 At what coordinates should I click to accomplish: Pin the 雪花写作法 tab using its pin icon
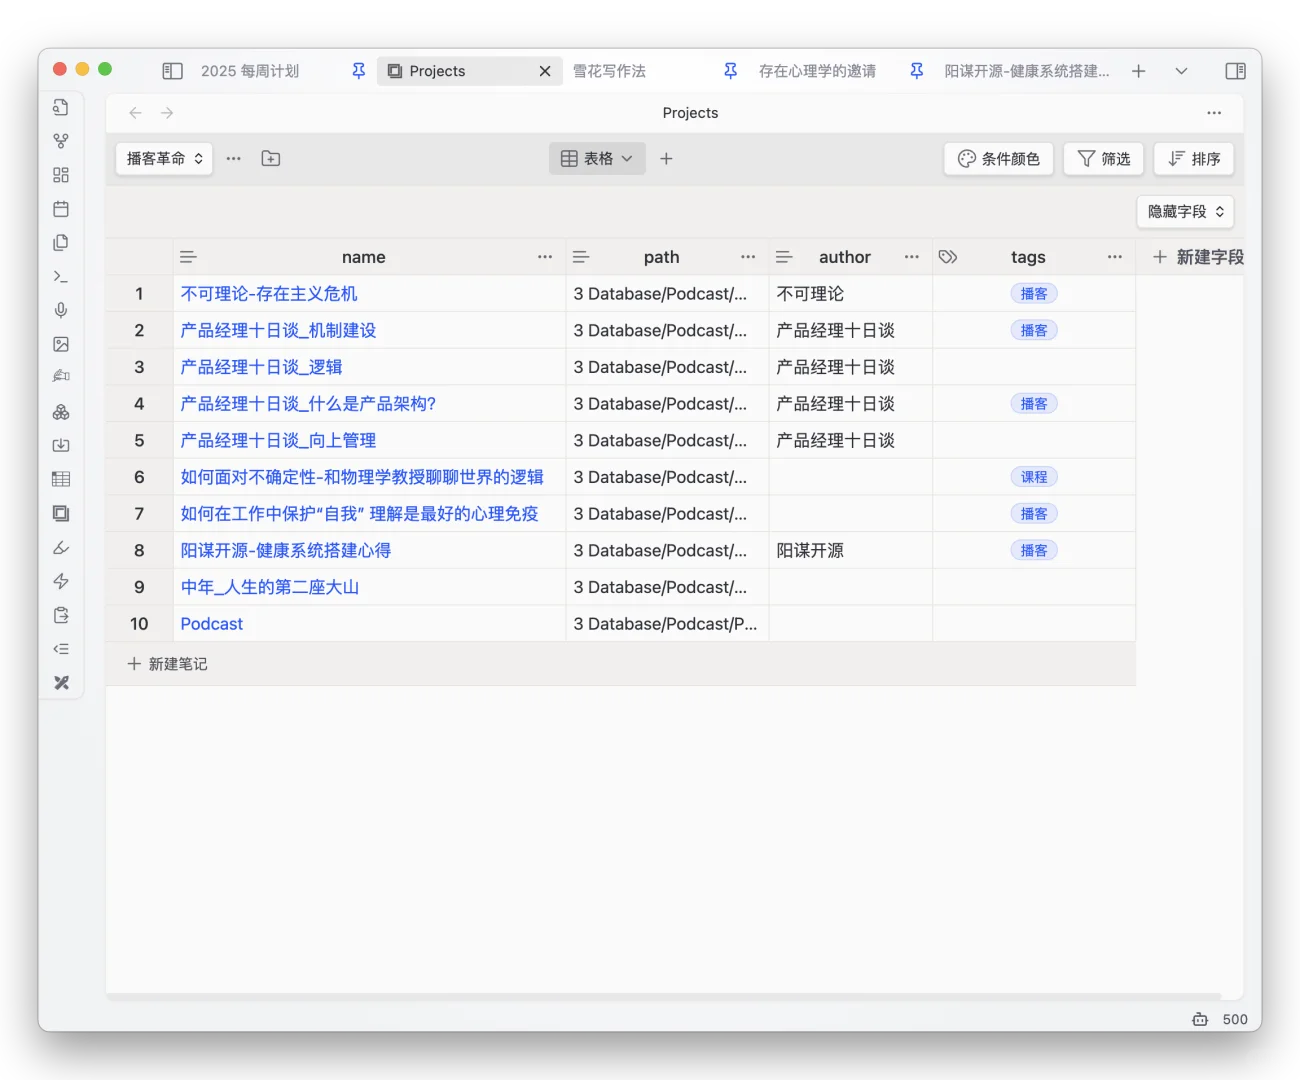coord(730,70)
